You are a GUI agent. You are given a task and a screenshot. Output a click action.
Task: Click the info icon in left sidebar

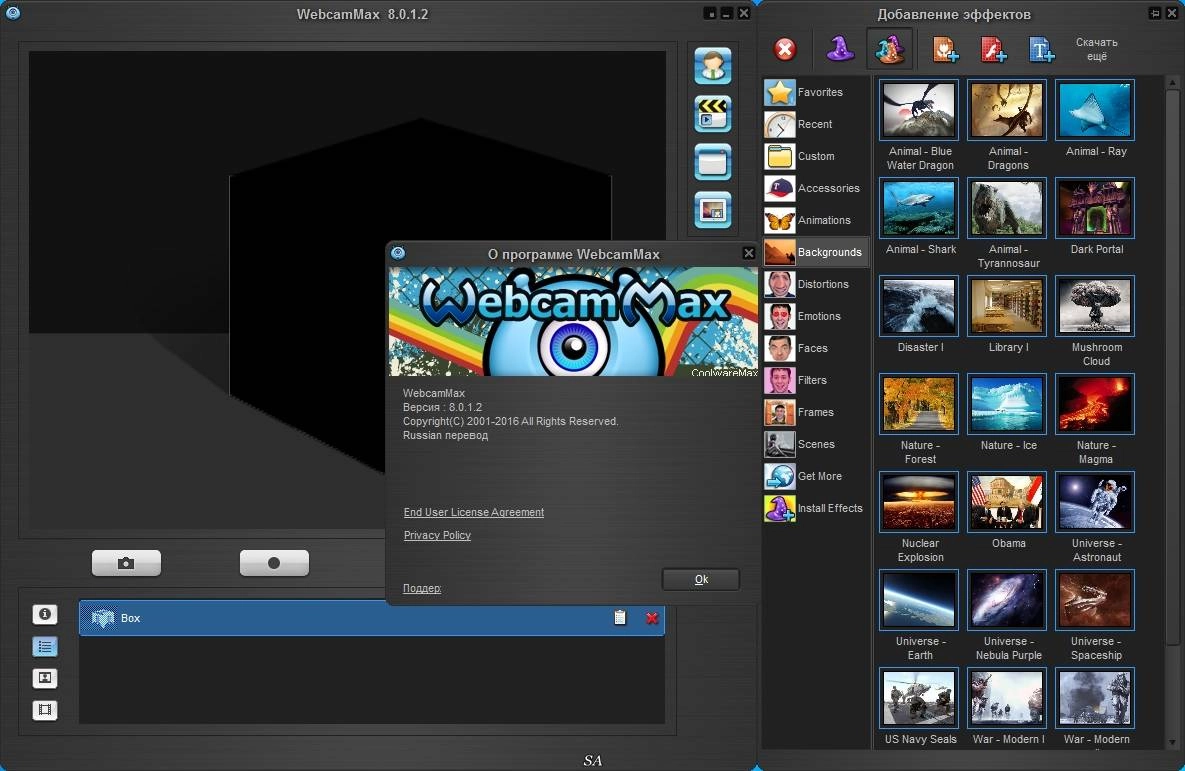(x=45, y=615)
